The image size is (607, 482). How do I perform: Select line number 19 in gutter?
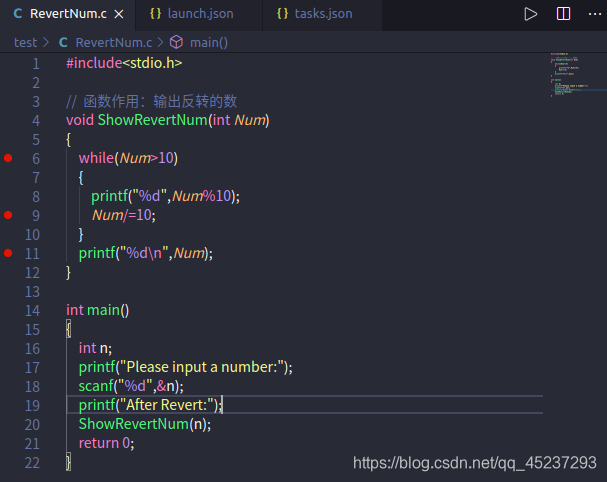click(32, 405)
